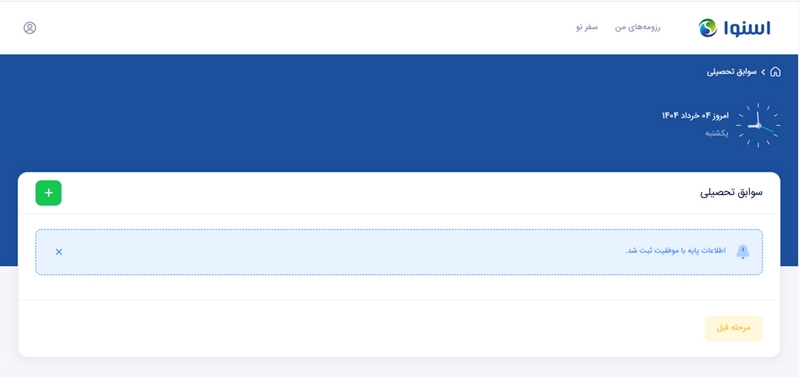Image resolution: width=800 pixels, height=377 pixels.
Task: Click the analog clock icon
Action: 758,125
